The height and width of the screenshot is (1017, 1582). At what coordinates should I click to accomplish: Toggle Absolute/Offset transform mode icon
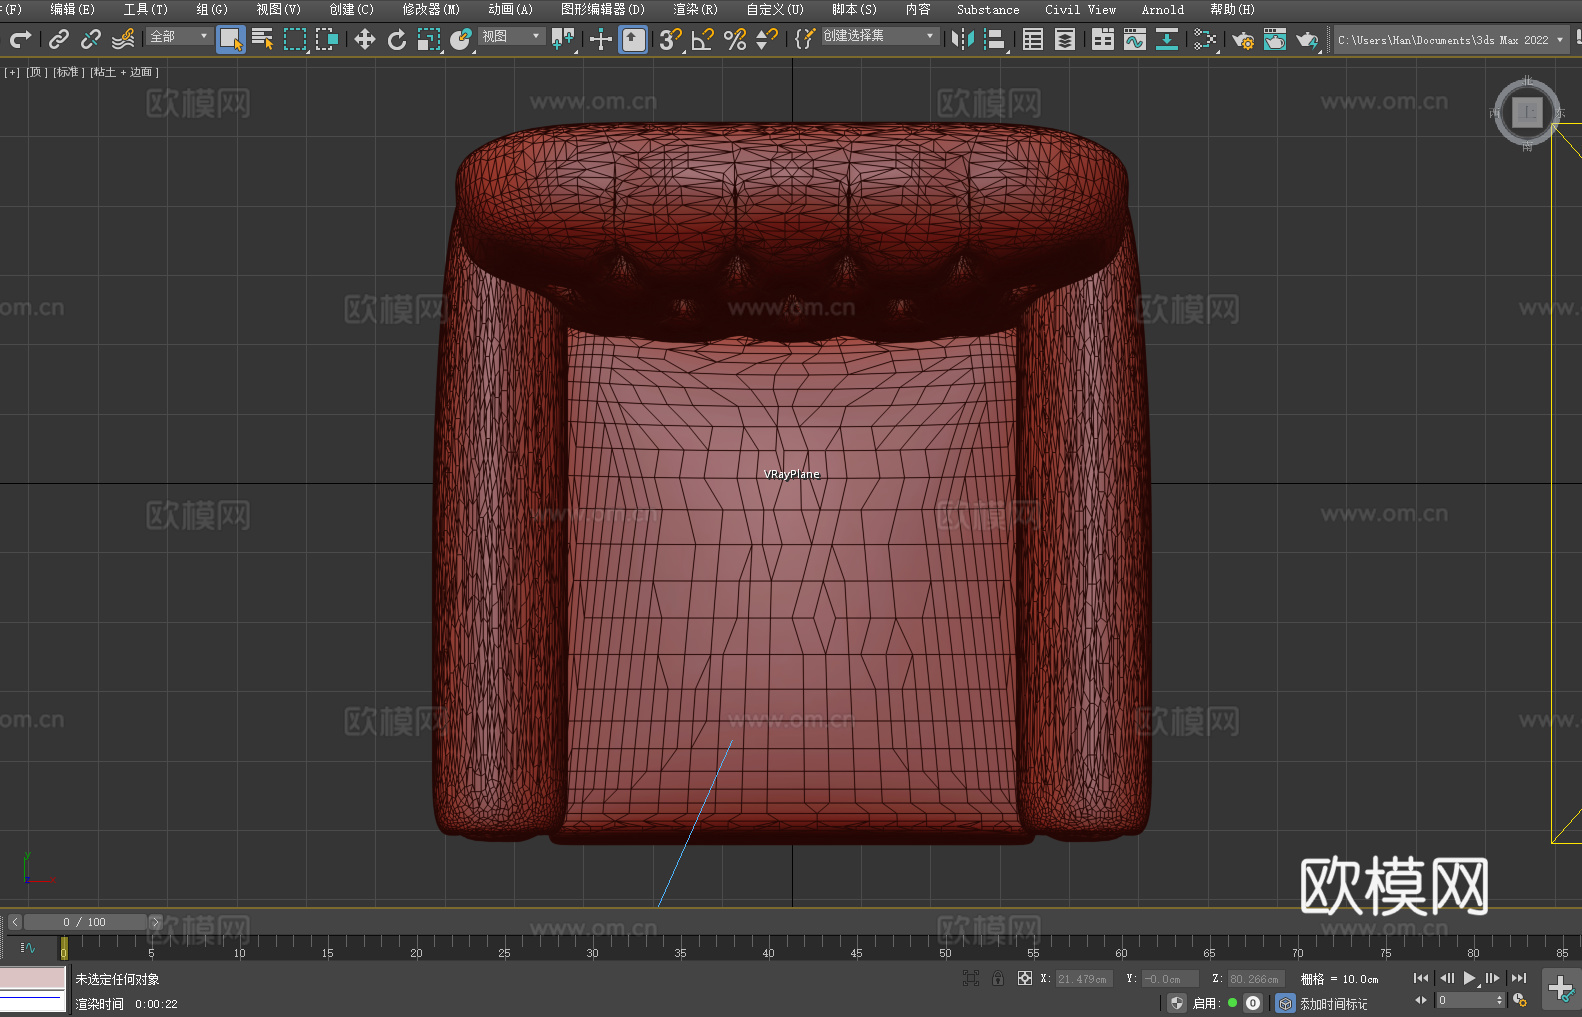pos(1025,978)
